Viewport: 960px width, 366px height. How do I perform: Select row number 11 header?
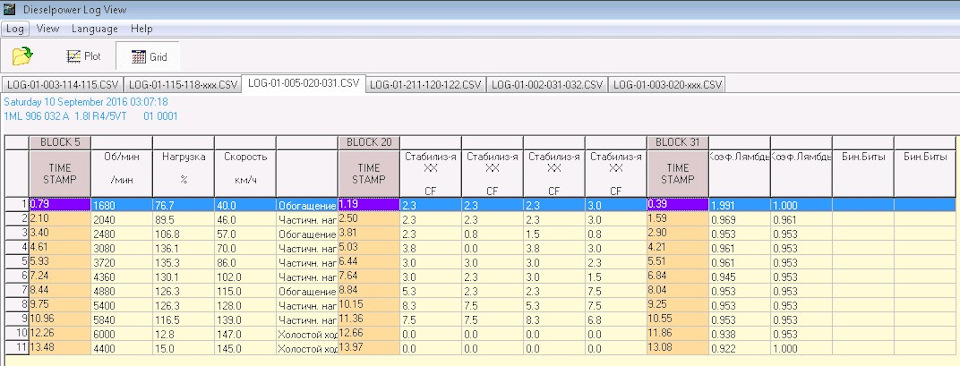click(17, 348)
